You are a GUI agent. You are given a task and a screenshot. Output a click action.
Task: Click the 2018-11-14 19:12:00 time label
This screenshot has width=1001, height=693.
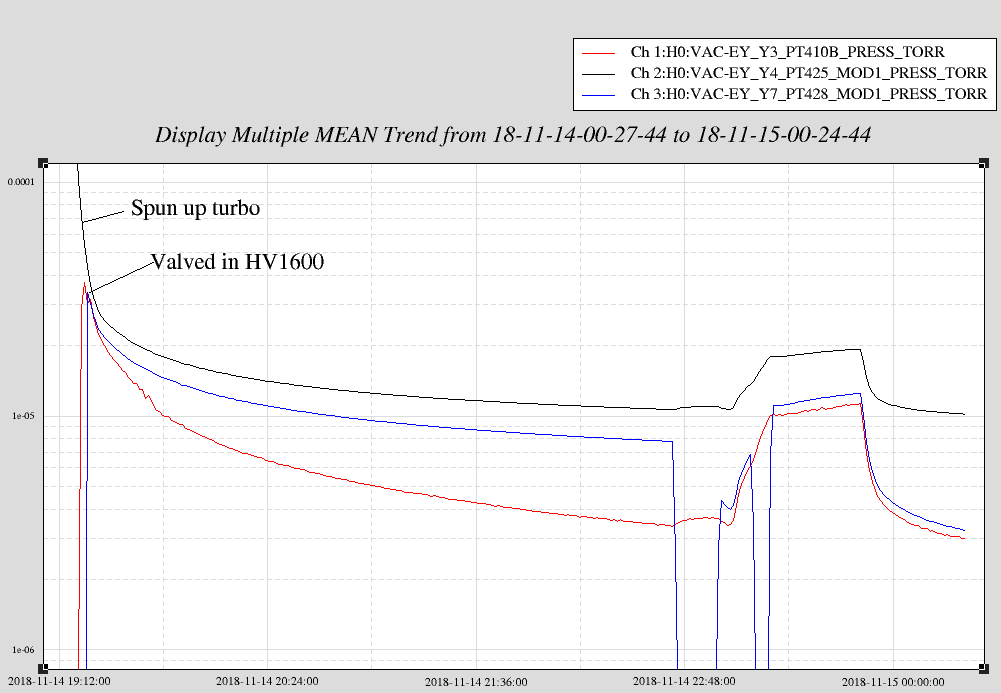(x=59, y=682)
